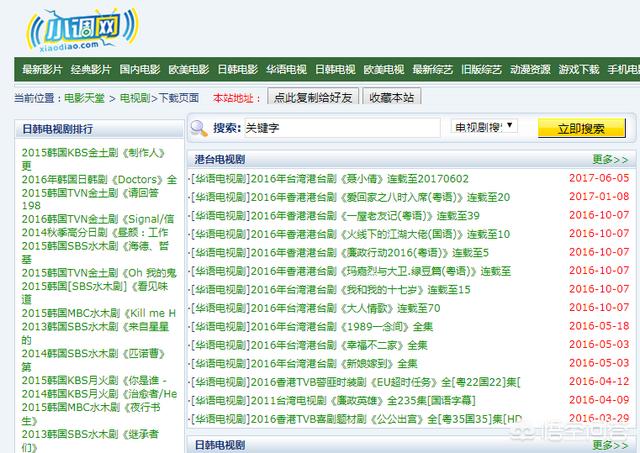Click the 收藏本站 button

click(391, 97)
